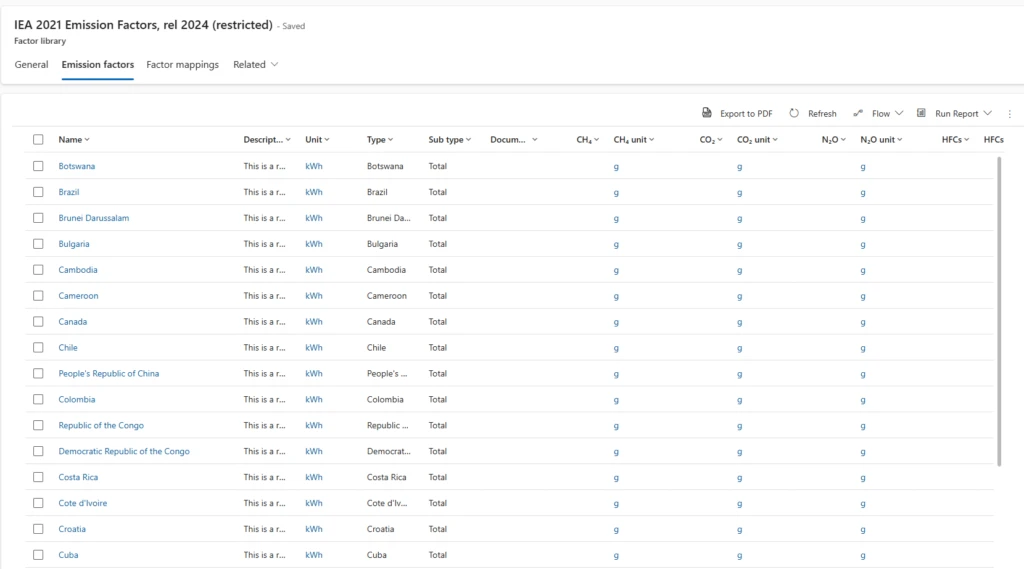Switch to the General tab
This screenshot has width=1024, height=569.
[31, 65]
